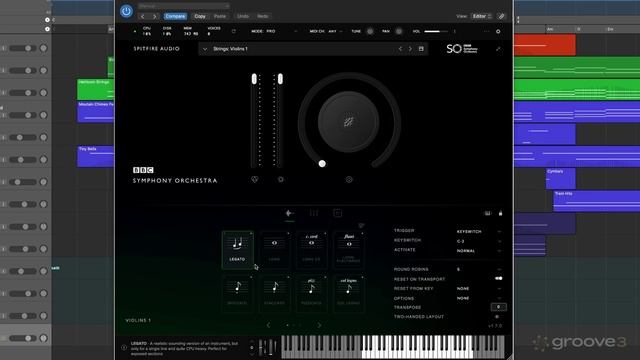Click the Transpose value field
Screen dimensions: 640x360
pyautogui.click(x=498, y=307)
